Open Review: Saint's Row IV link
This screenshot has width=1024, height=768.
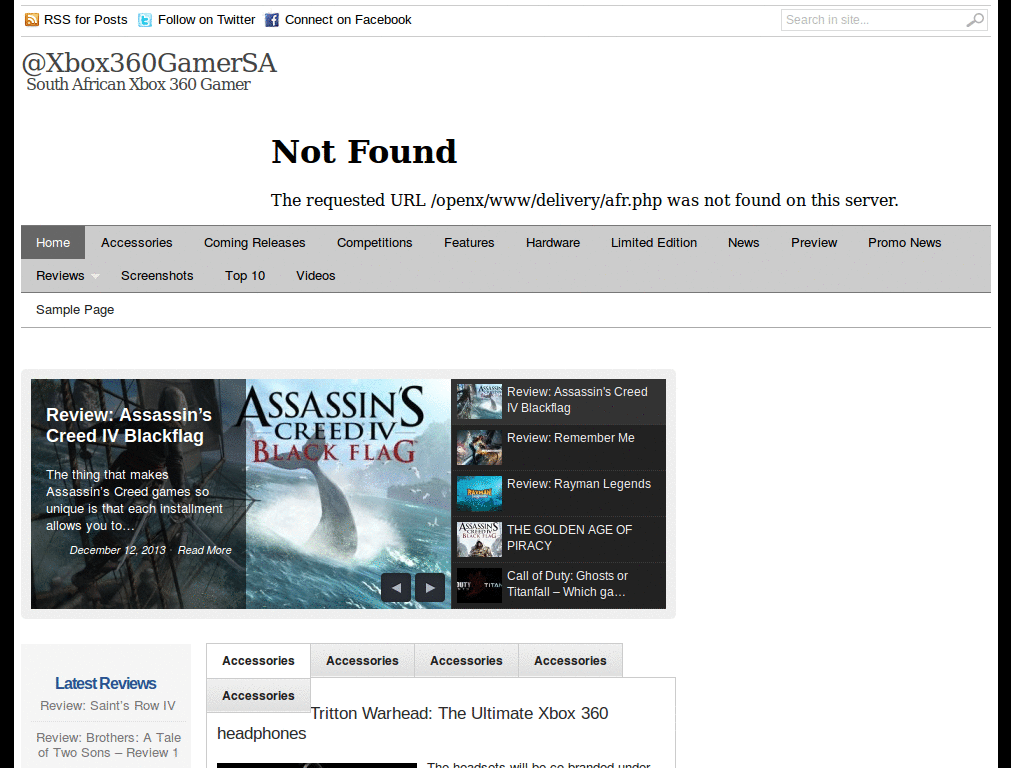click(x=108, y=705)
